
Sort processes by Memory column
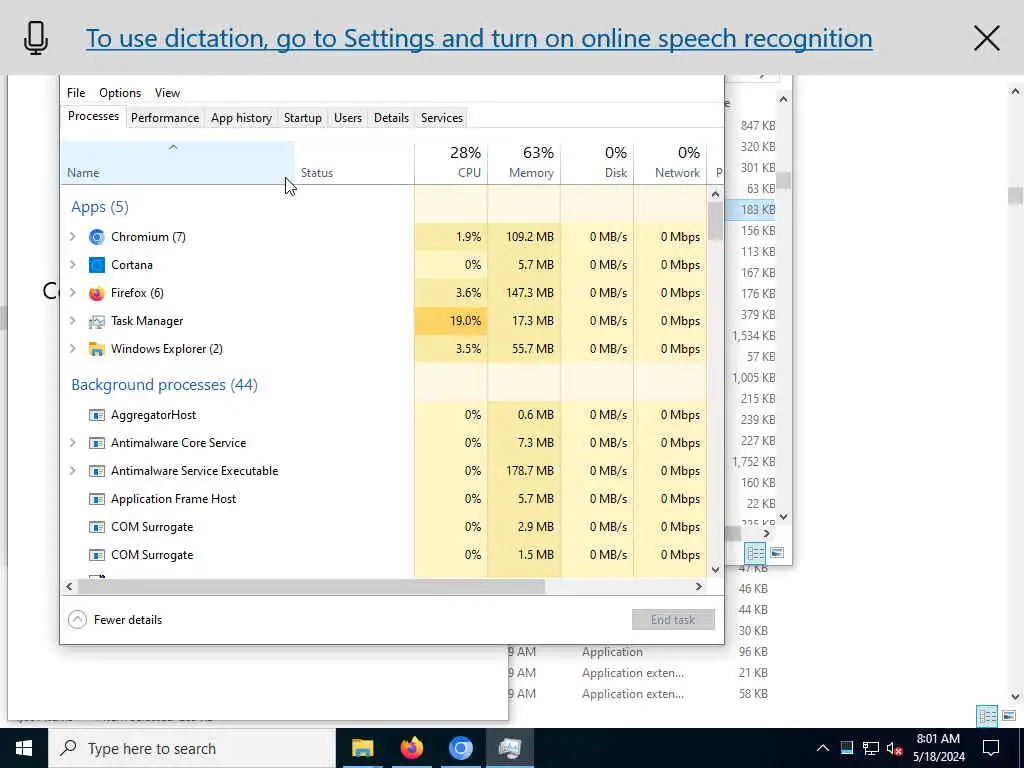(x=524, y=163)
